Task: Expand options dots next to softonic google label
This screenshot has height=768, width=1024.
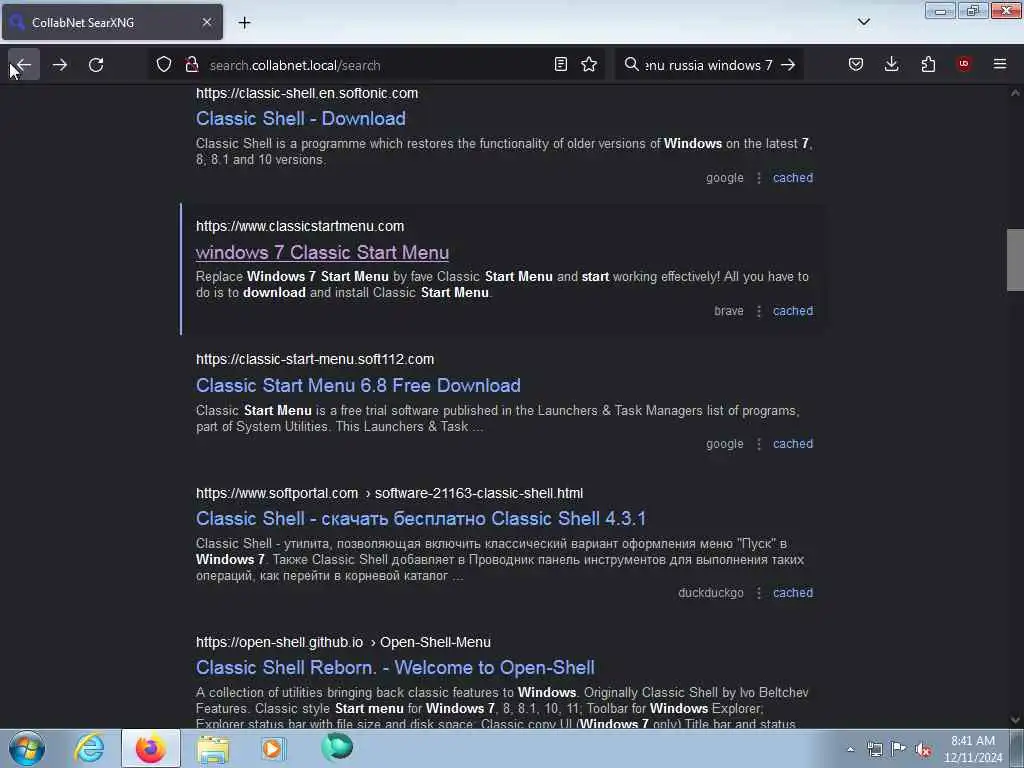Action: coord(758,178)
